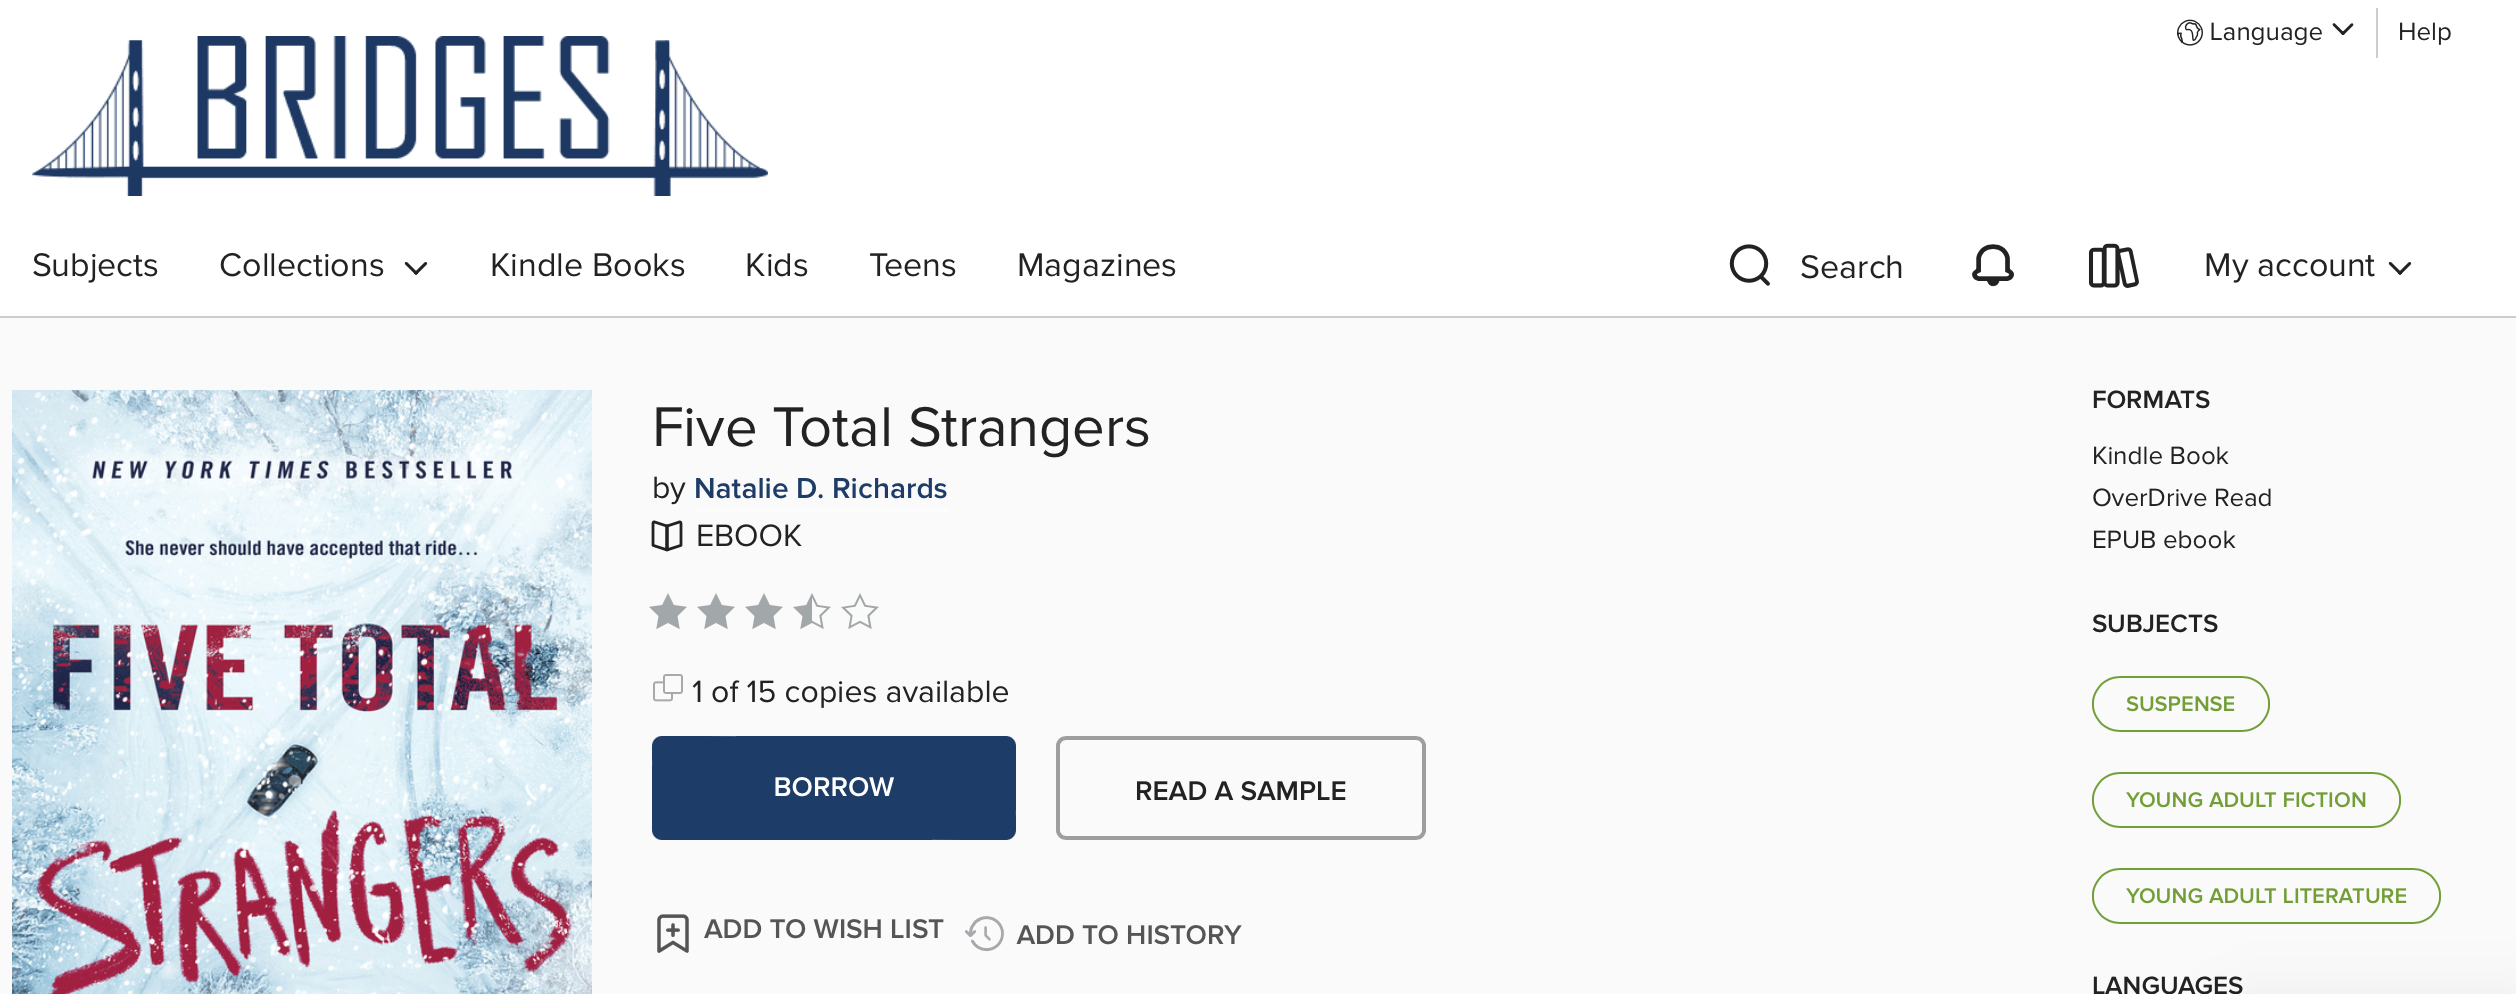Expand the Language dropdown
Viewport: 2516px width, 994px height.
pyautogui.click(x=2265, y=32)
